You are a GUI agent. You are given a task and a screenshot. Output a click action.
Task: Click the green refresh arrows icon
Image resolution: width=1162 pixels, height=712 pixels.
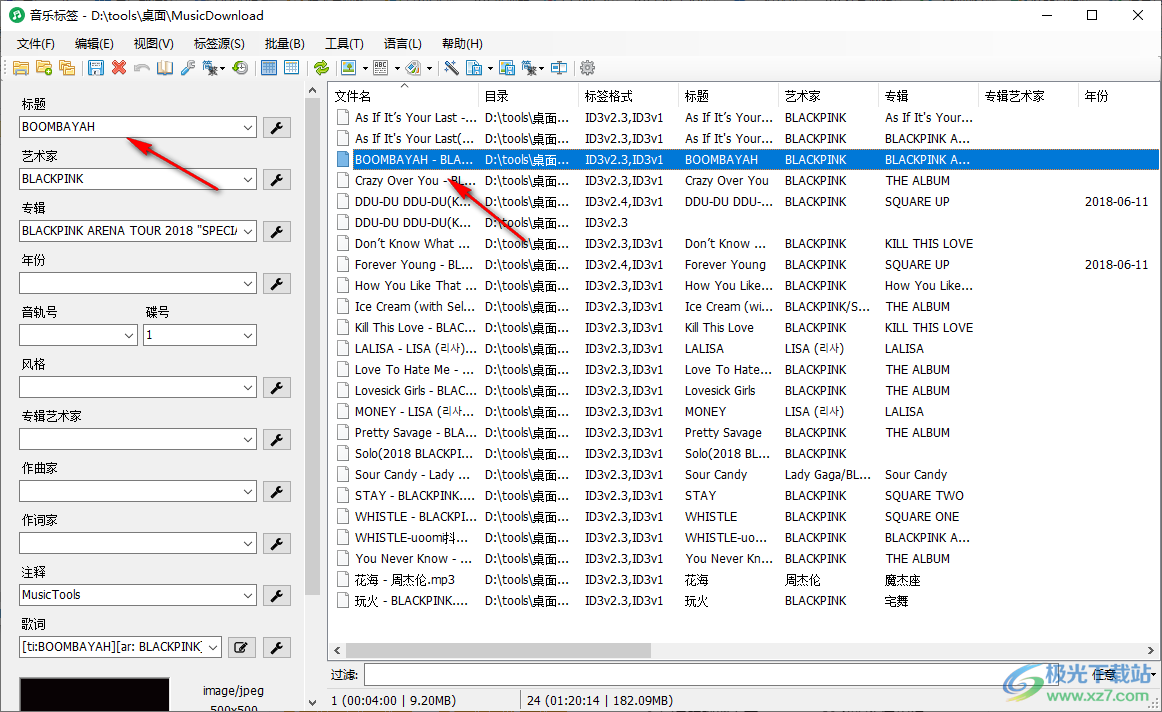click(x=321, y=68)
